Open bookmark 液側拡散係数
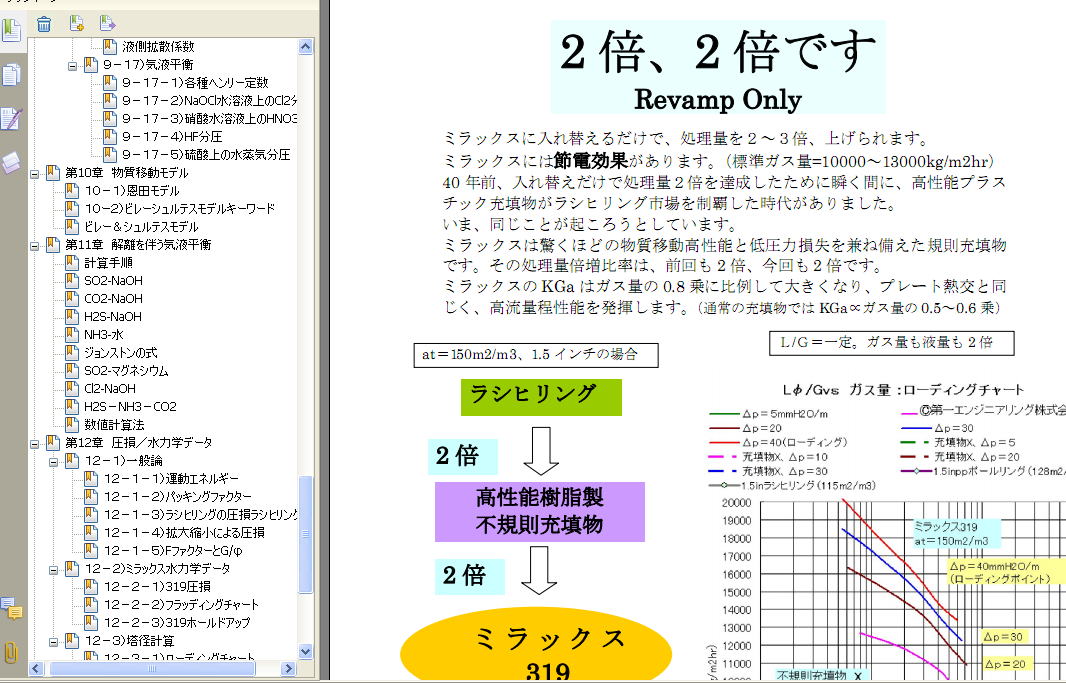The height and width of the screenshot is (683, 1066). point(158,46)
